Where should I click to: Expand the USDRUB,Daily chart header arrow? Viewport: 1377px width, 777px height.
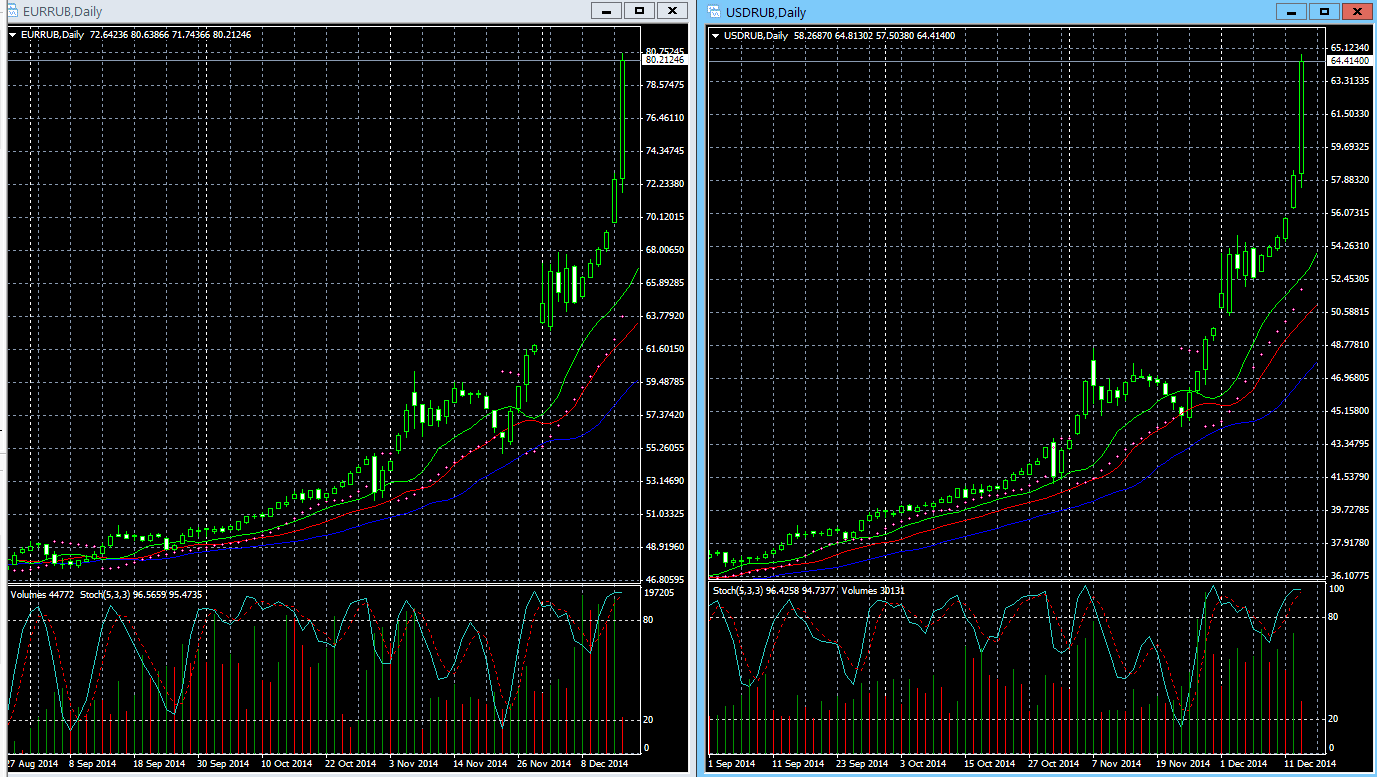point(716,36)
